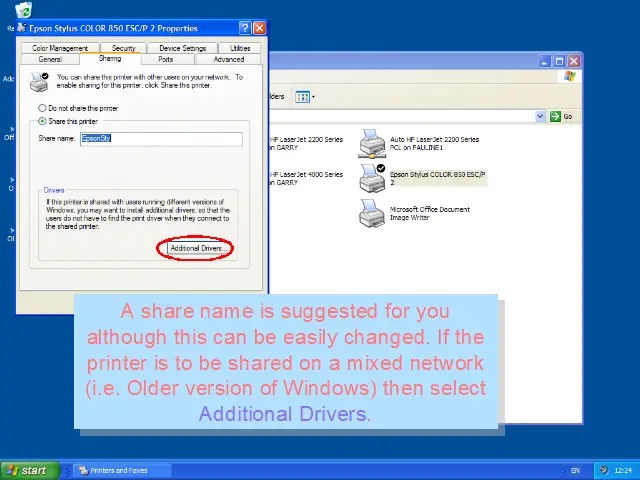The height and width of the screenshot is (480, 640).
Task: Click Printers and Faxes taskbar button
Action: point(122,470)
